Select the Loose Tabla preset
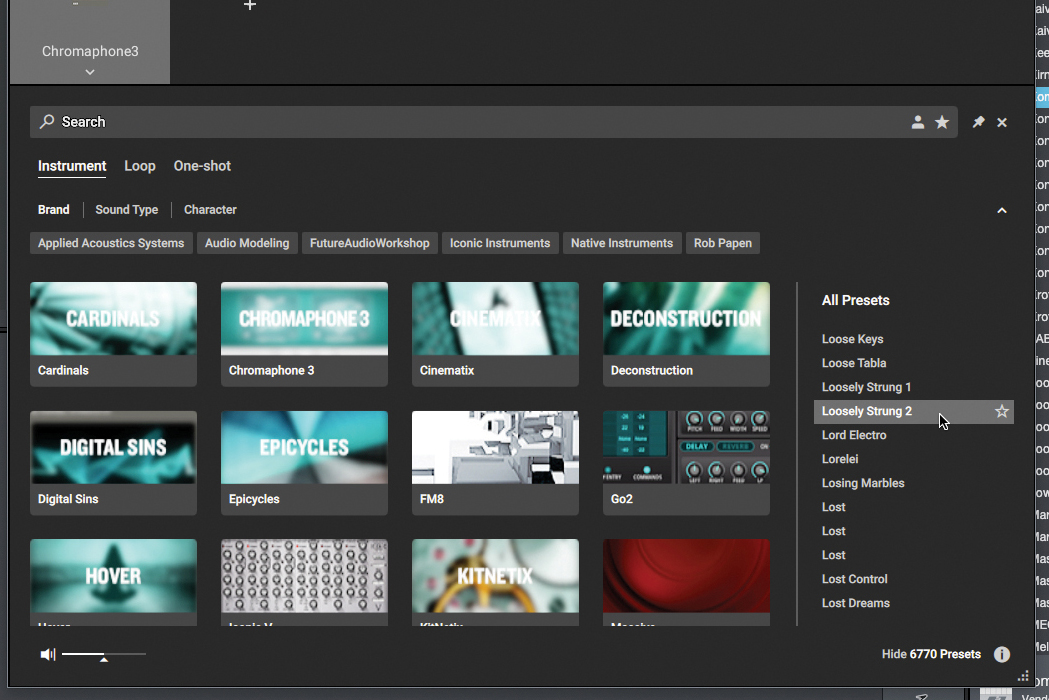This screenshot has width=1049, height=700. (854, 363)
